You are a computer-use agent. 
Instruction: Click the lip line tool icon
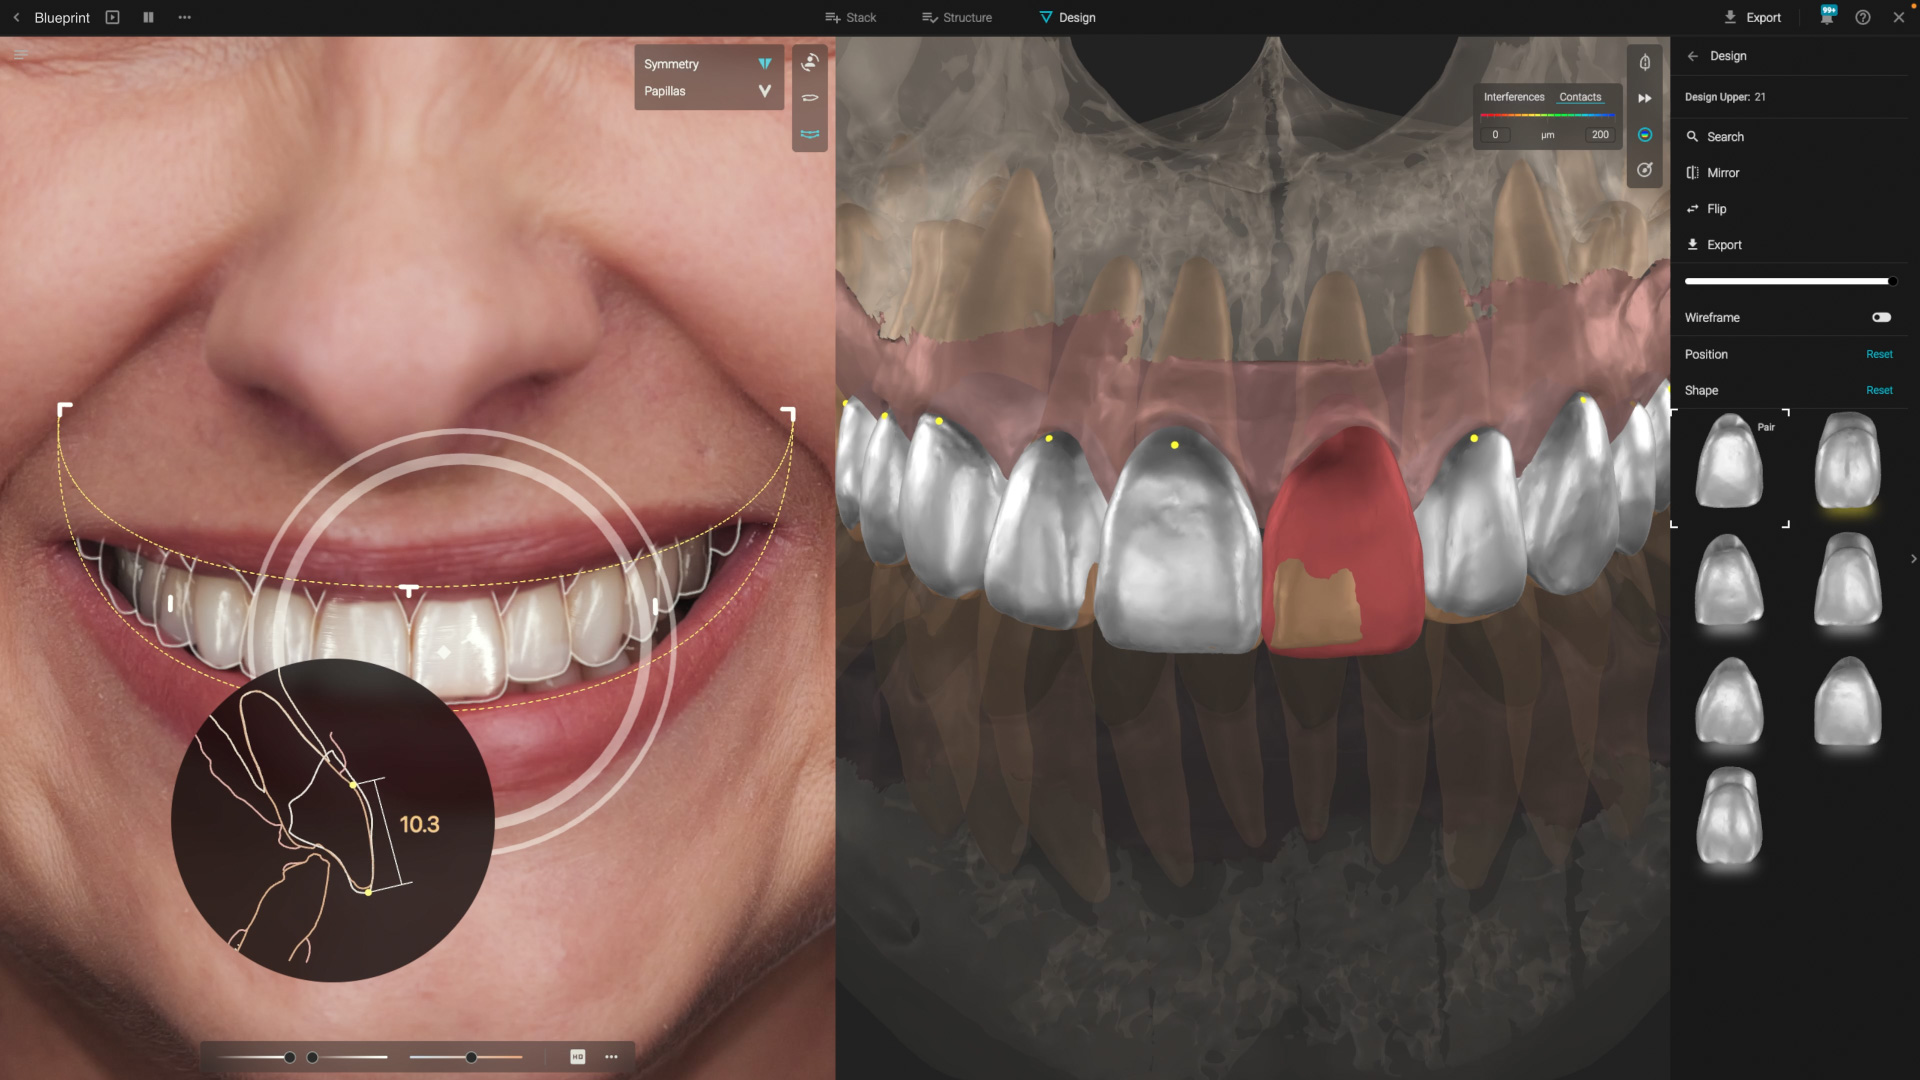[810, 98]
